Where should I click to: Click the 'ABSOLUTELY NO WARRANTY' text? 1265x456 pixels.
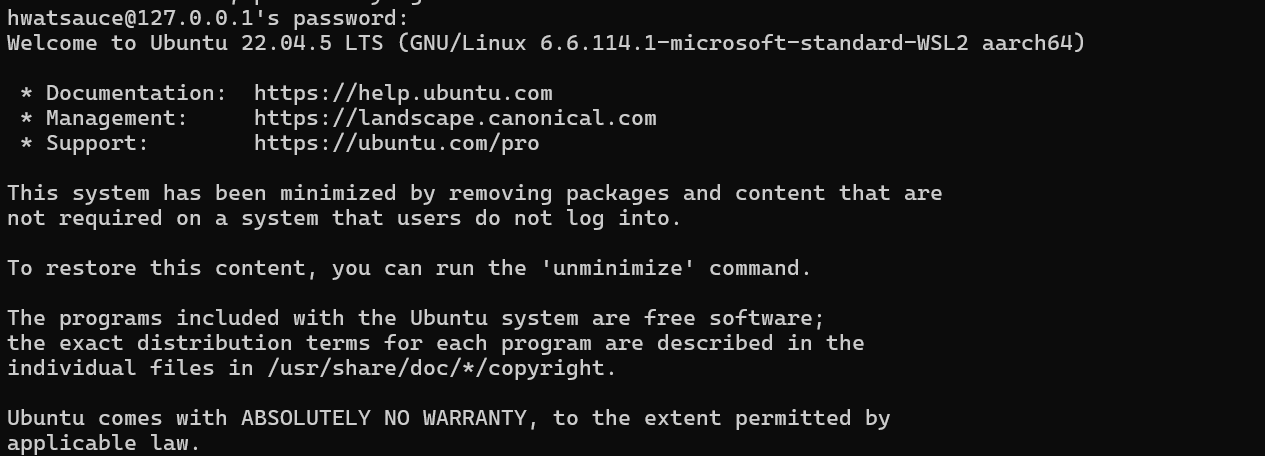tap(384, 418)
